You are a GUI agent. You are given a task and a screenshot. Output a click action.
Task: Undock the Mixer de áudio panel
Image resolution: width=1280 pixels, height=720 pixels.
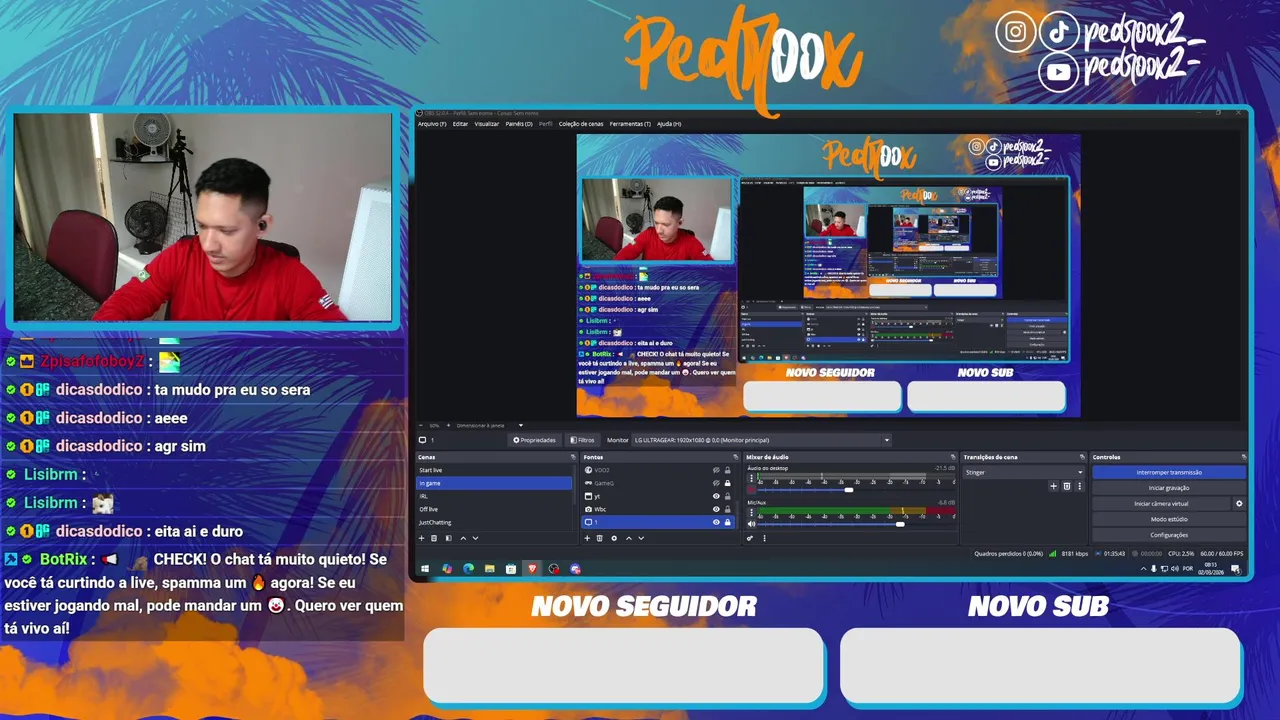click(953, 457)
